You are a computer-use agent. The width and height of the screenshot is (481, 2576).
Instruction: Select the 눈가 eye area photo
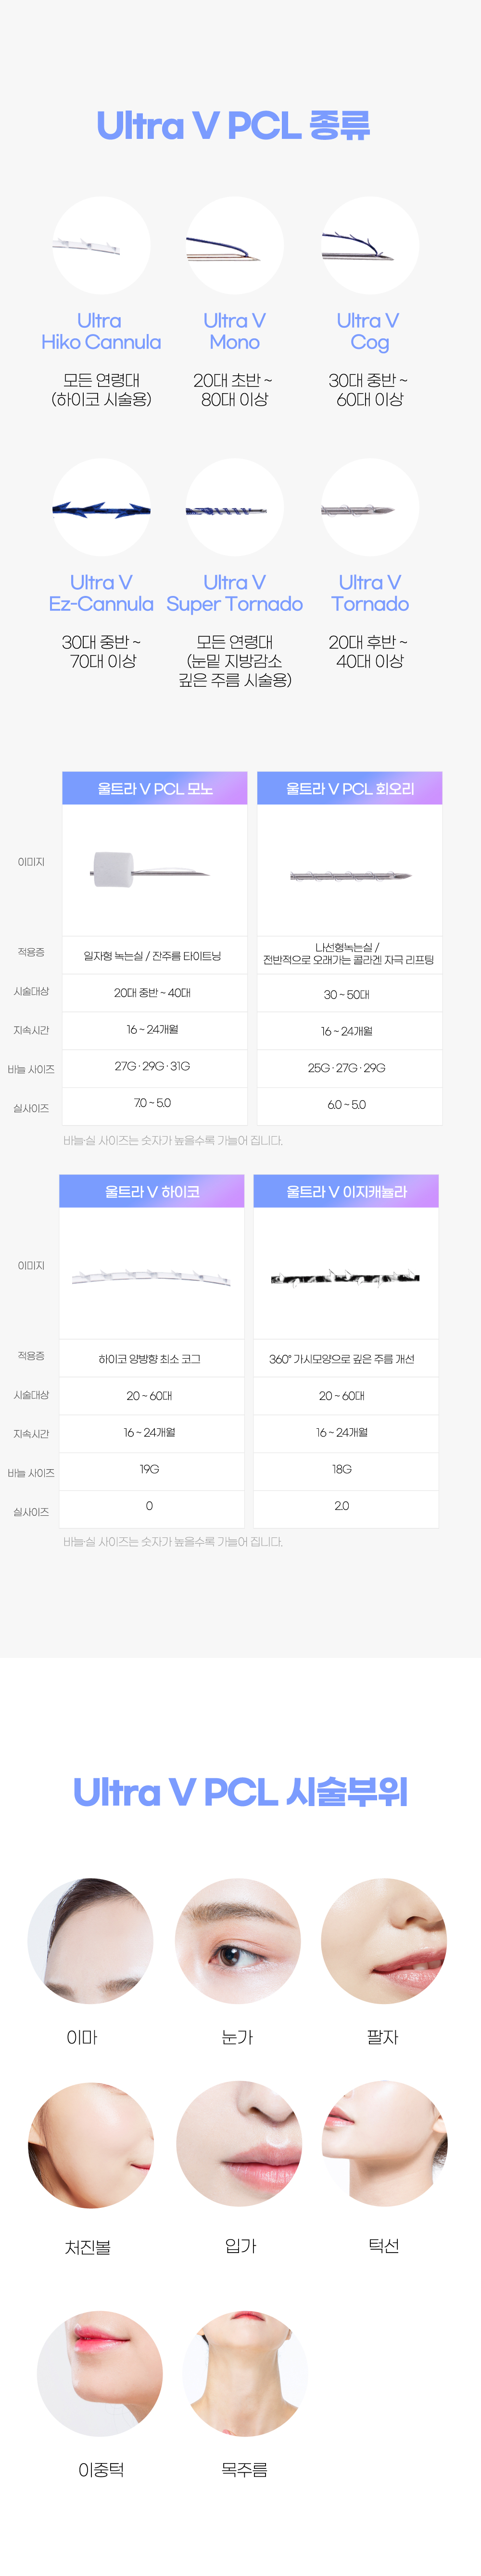click(x=238, y=1940)
